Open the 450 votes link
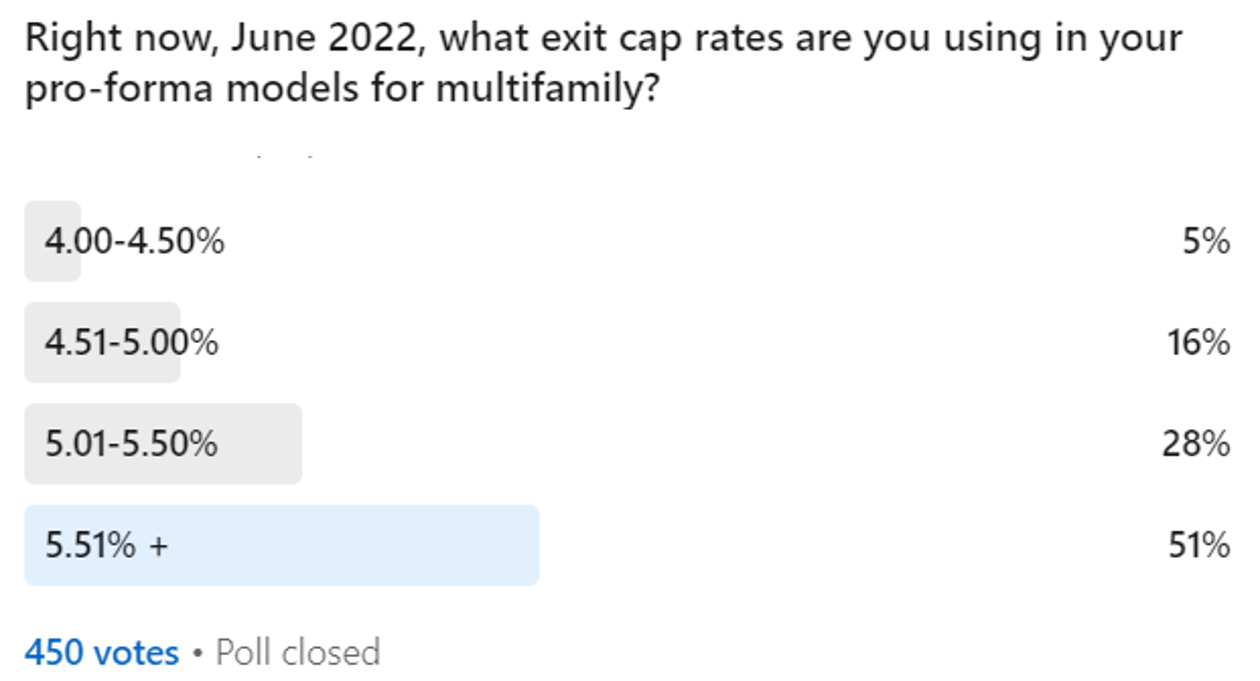Screen dimensions: 1260x681 [x=102, y=653]
